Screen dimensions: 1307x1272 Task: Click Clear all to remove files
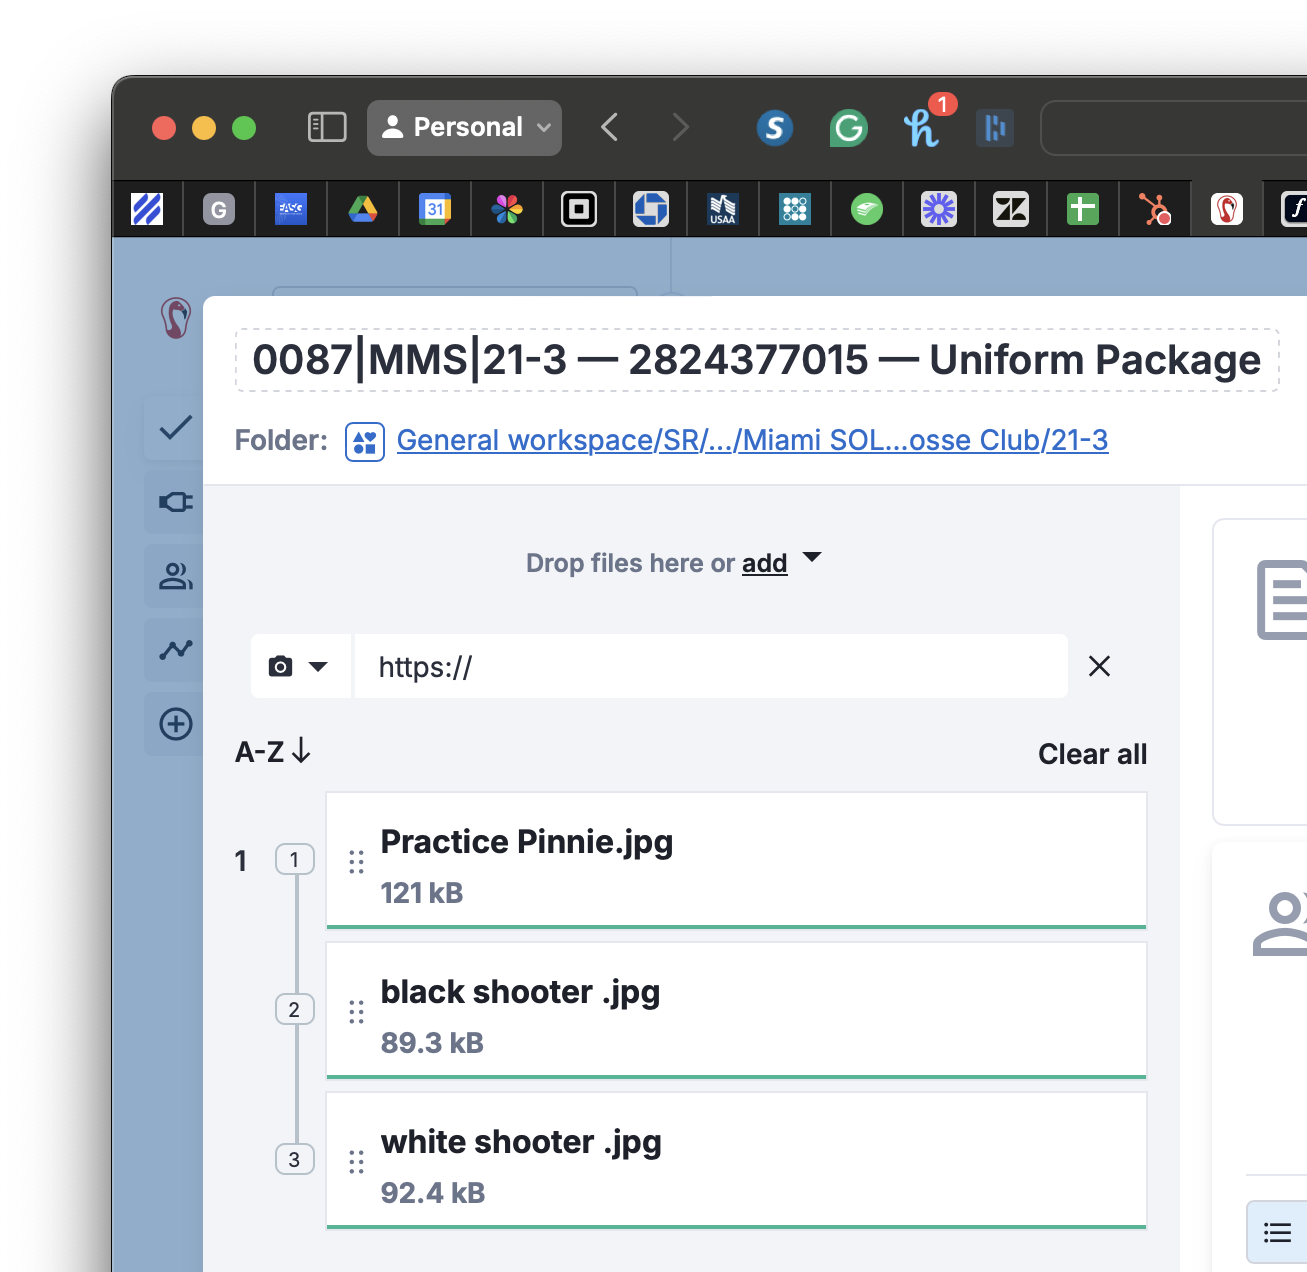click(x=1092, y=754)
